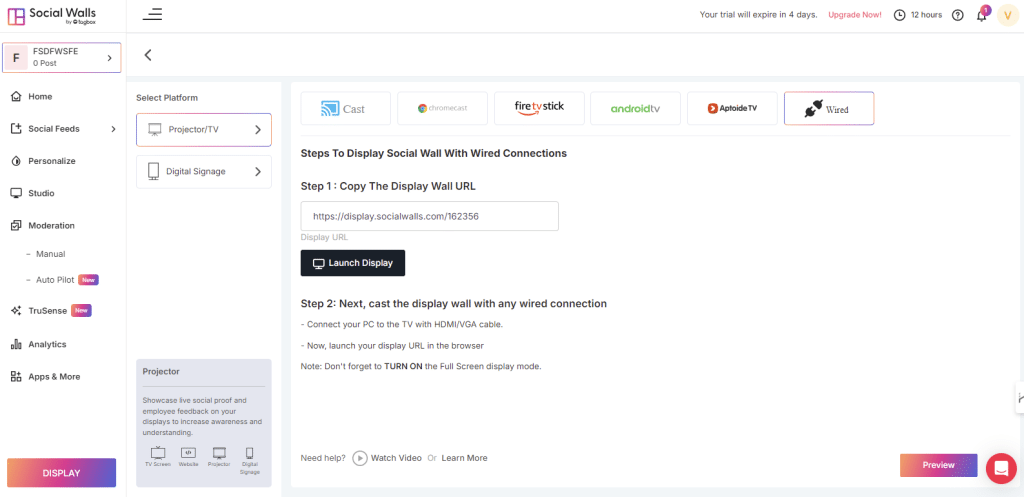
Task: Click the Projector icon in Projector card
Action: 219,453
